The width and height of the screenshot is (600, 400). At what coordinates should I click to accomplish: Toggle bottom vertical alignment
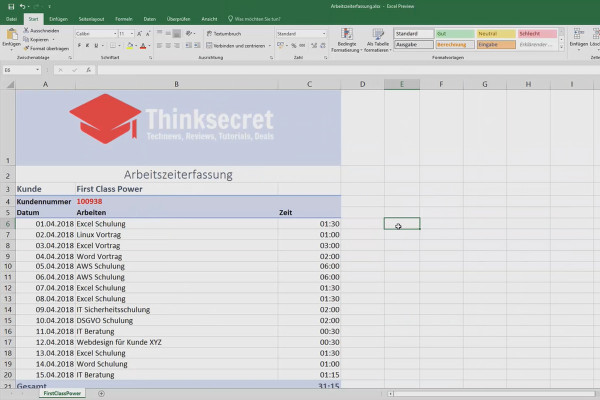[177, 33]
